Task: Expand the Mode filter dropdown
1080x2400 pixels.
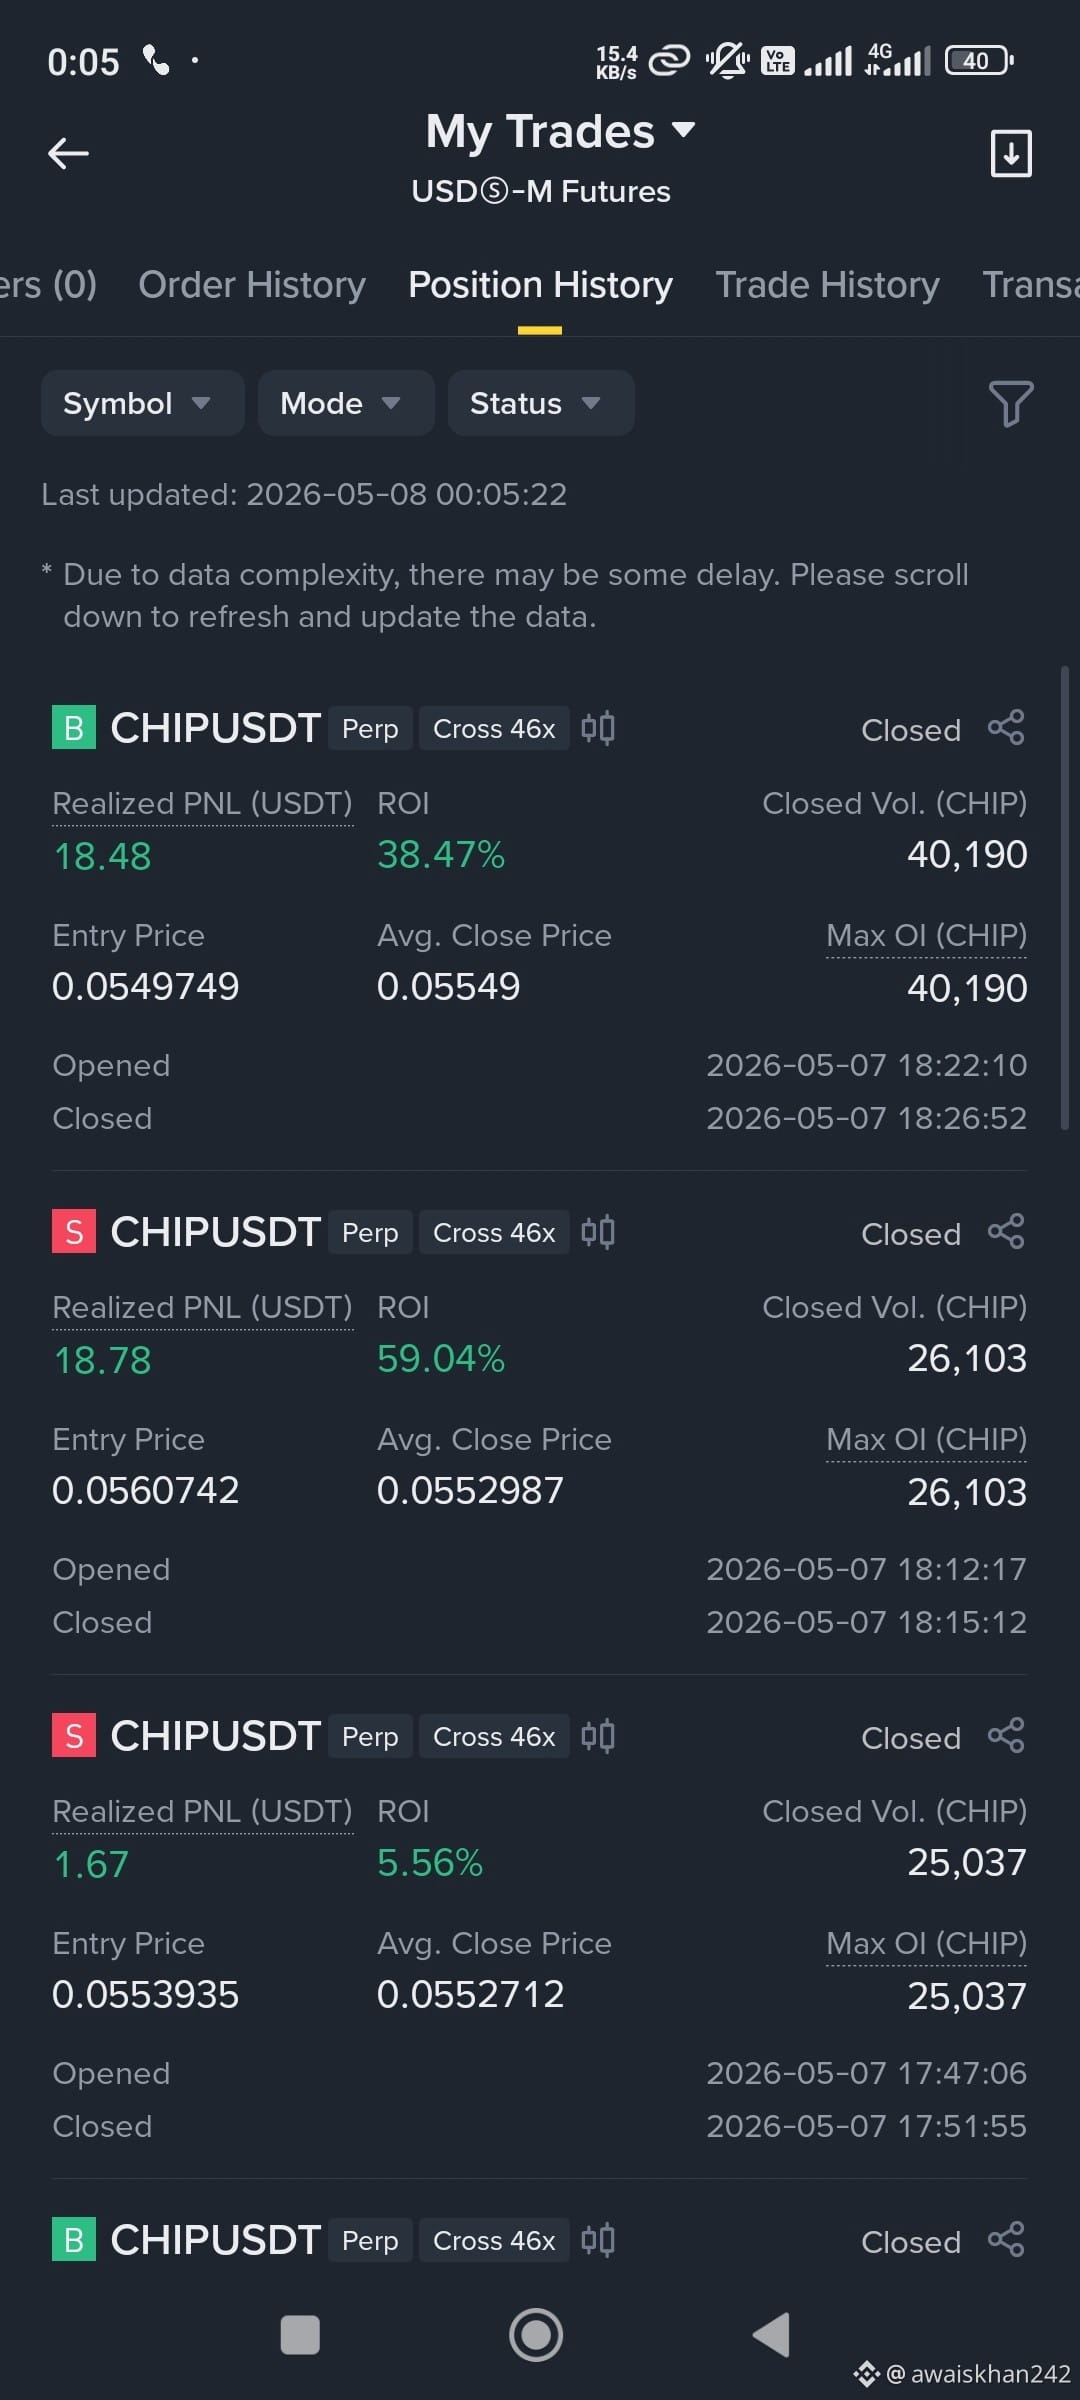Action: (345, 403)
